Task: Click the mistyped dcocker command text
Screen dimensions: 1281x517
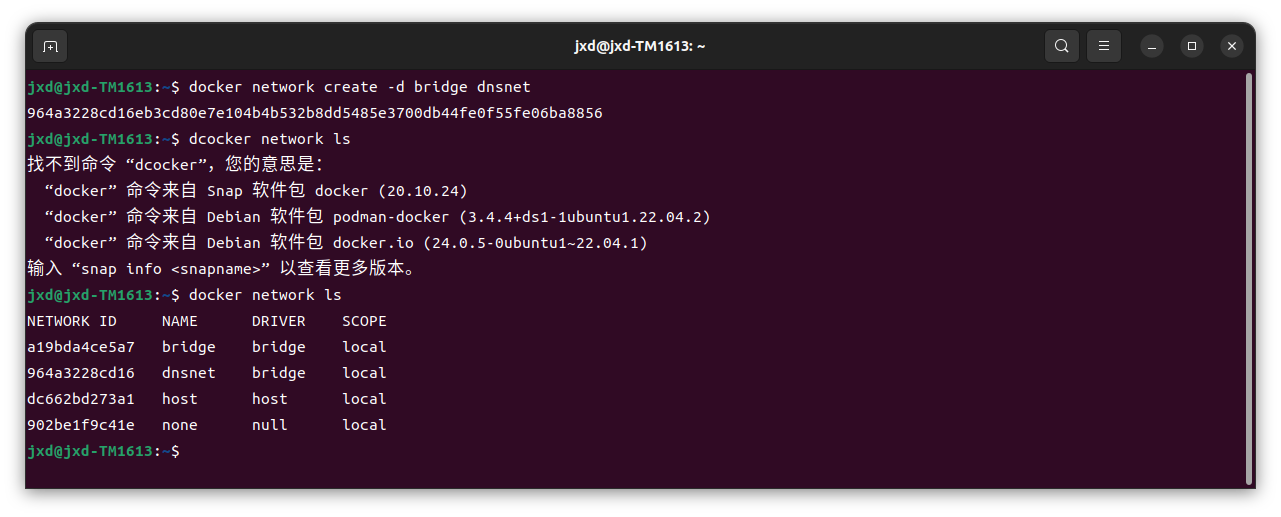Action: tap(270, 139)
